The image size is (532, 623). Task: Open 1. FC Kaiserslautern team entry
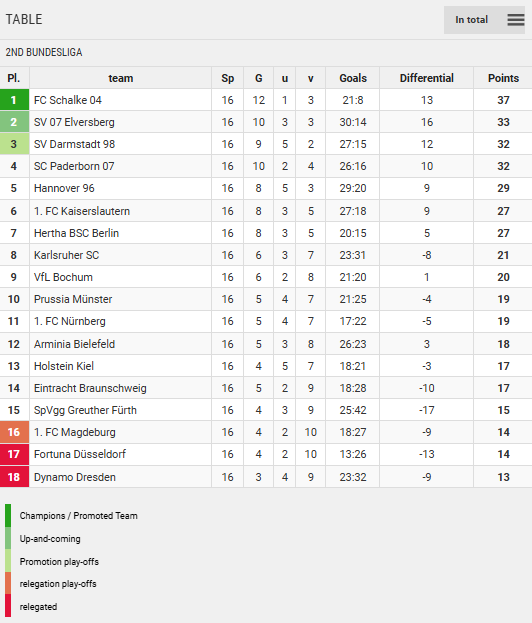82,211
